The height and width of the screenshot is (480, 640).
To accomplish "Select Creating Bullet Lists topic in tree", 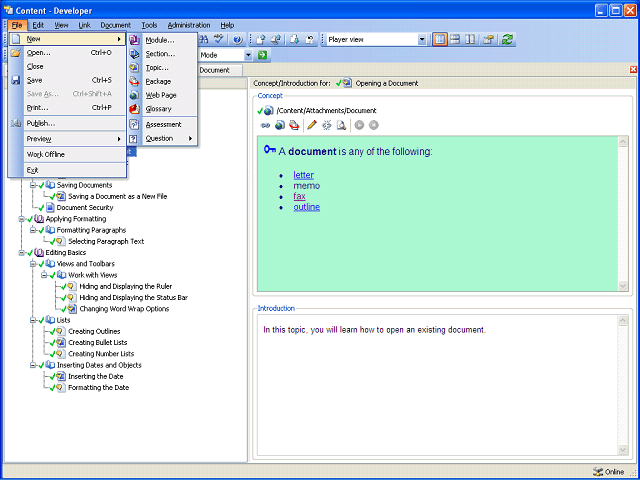I will click(x=98, y=342).
